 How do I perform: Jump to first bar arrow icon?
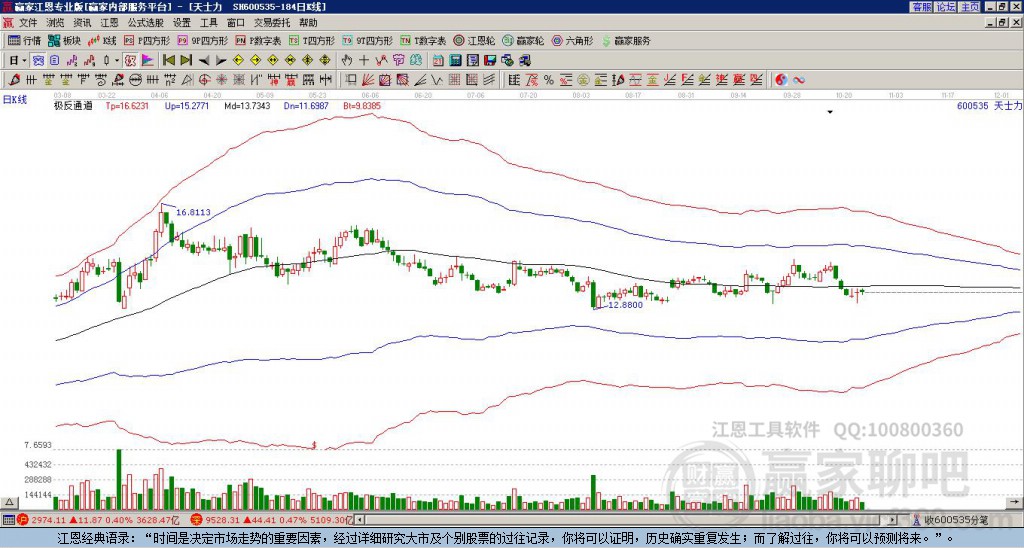tap(168, 61)
